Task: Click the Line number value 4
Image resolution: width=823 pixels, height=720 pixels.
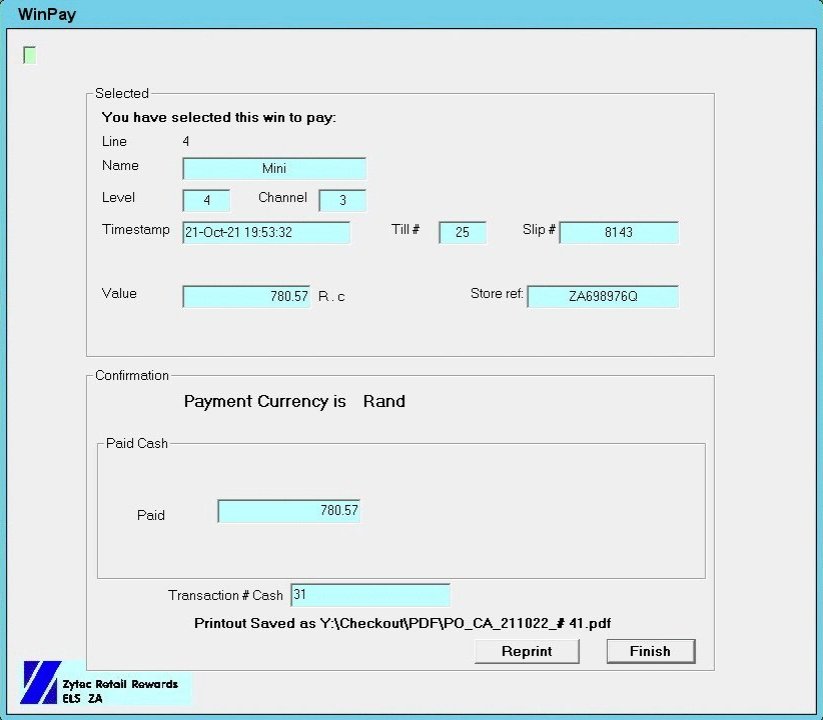Action: click(186, 142)
